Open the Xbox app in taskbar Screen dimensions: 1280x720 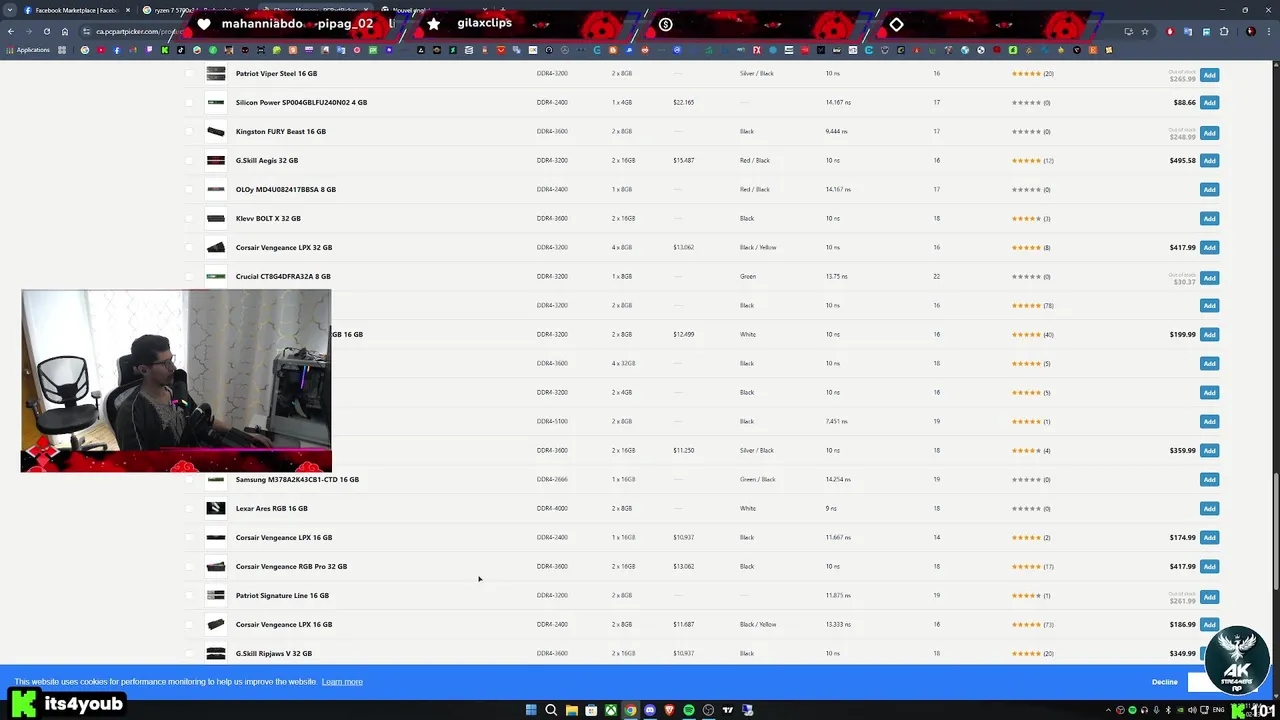[610, 710]
